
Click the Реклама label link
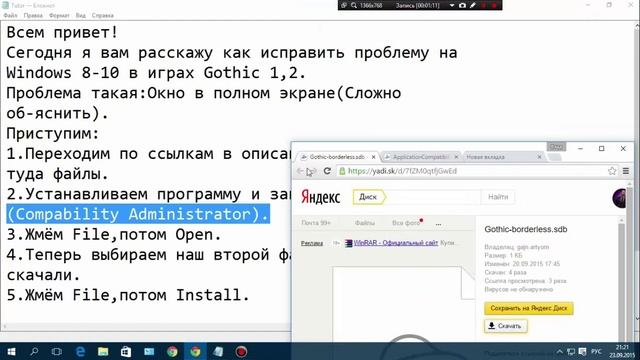(x=312, y=243)
